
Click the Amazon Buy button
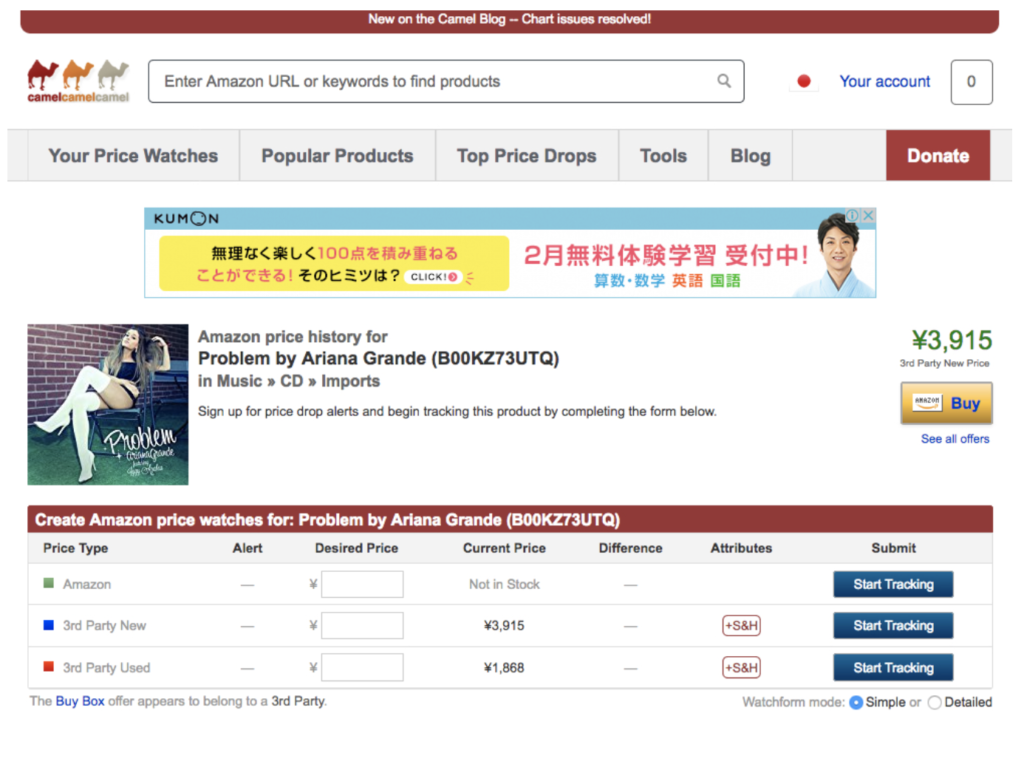coord(946,403)
